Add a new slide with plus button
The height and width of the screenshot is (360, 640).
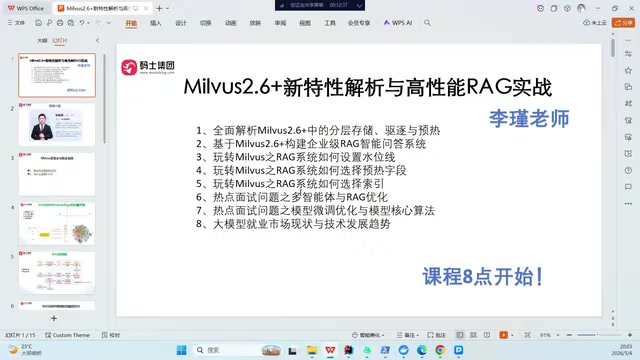54,318
